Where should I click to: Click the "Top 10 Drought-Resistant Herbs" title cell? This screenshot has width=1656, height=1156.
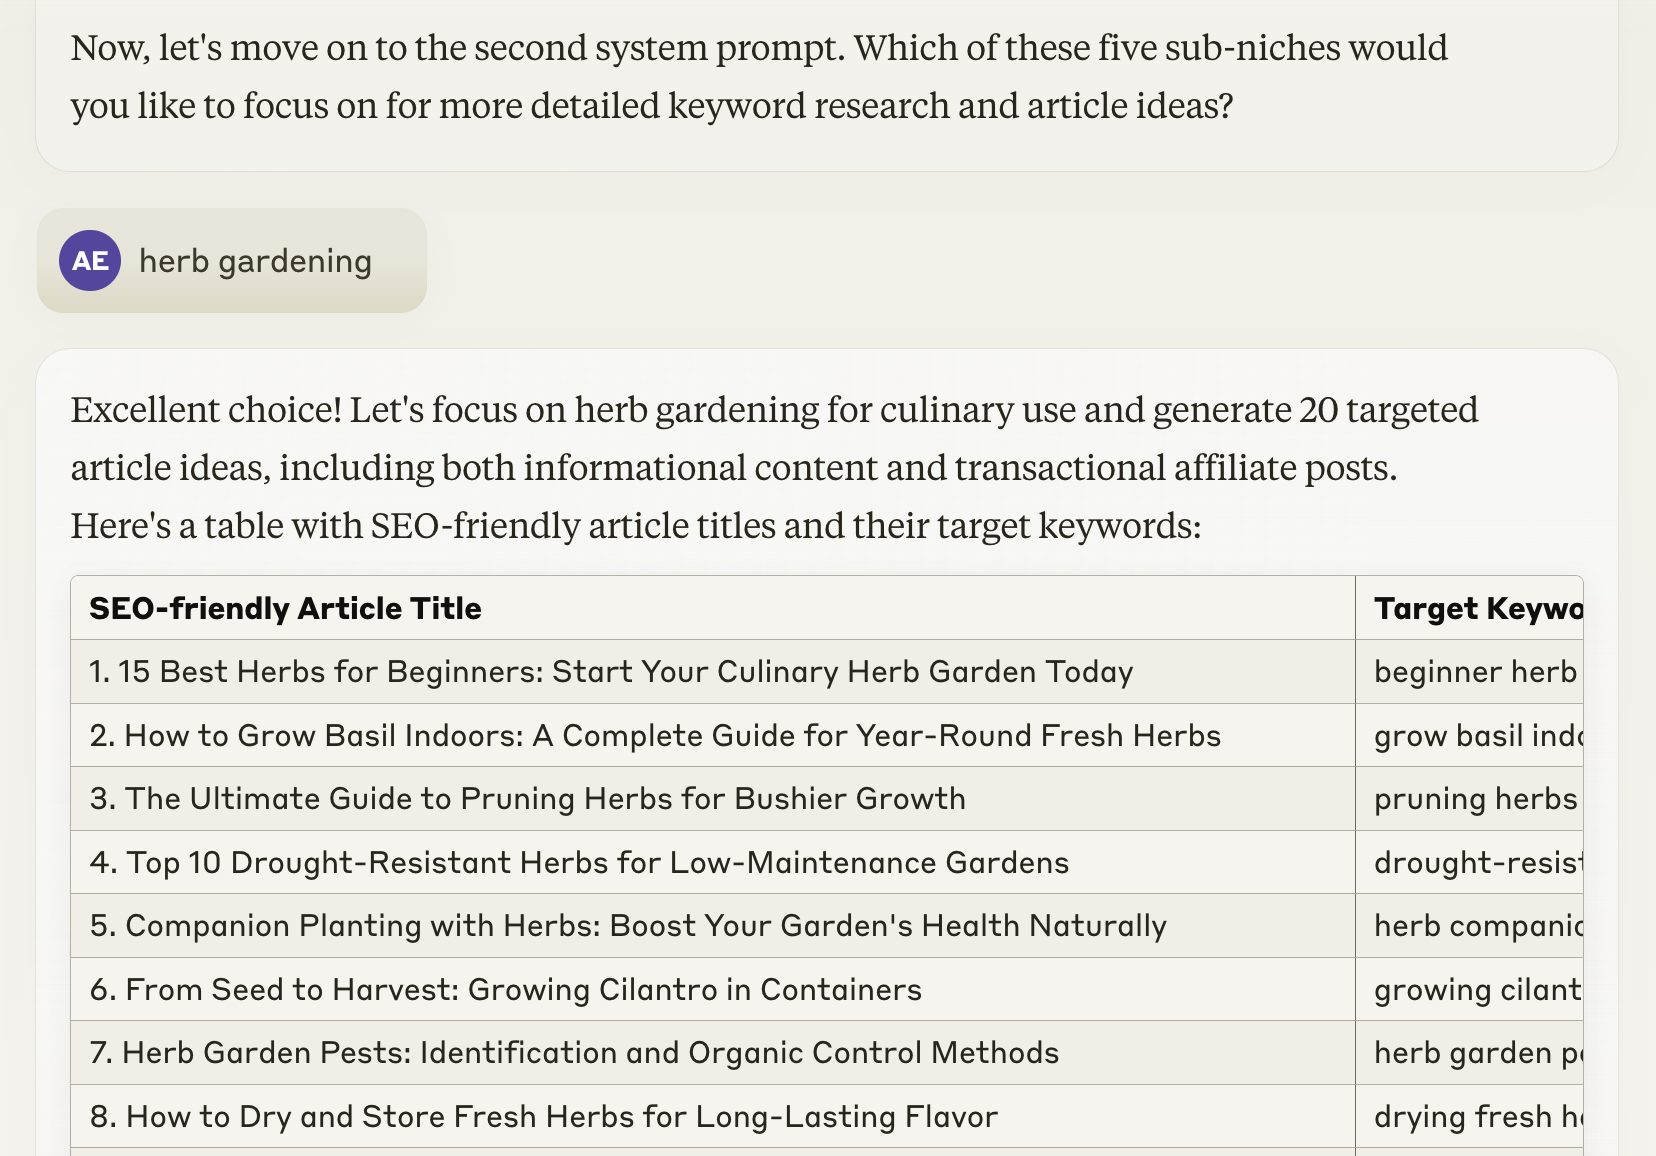[x=579, y=862]
